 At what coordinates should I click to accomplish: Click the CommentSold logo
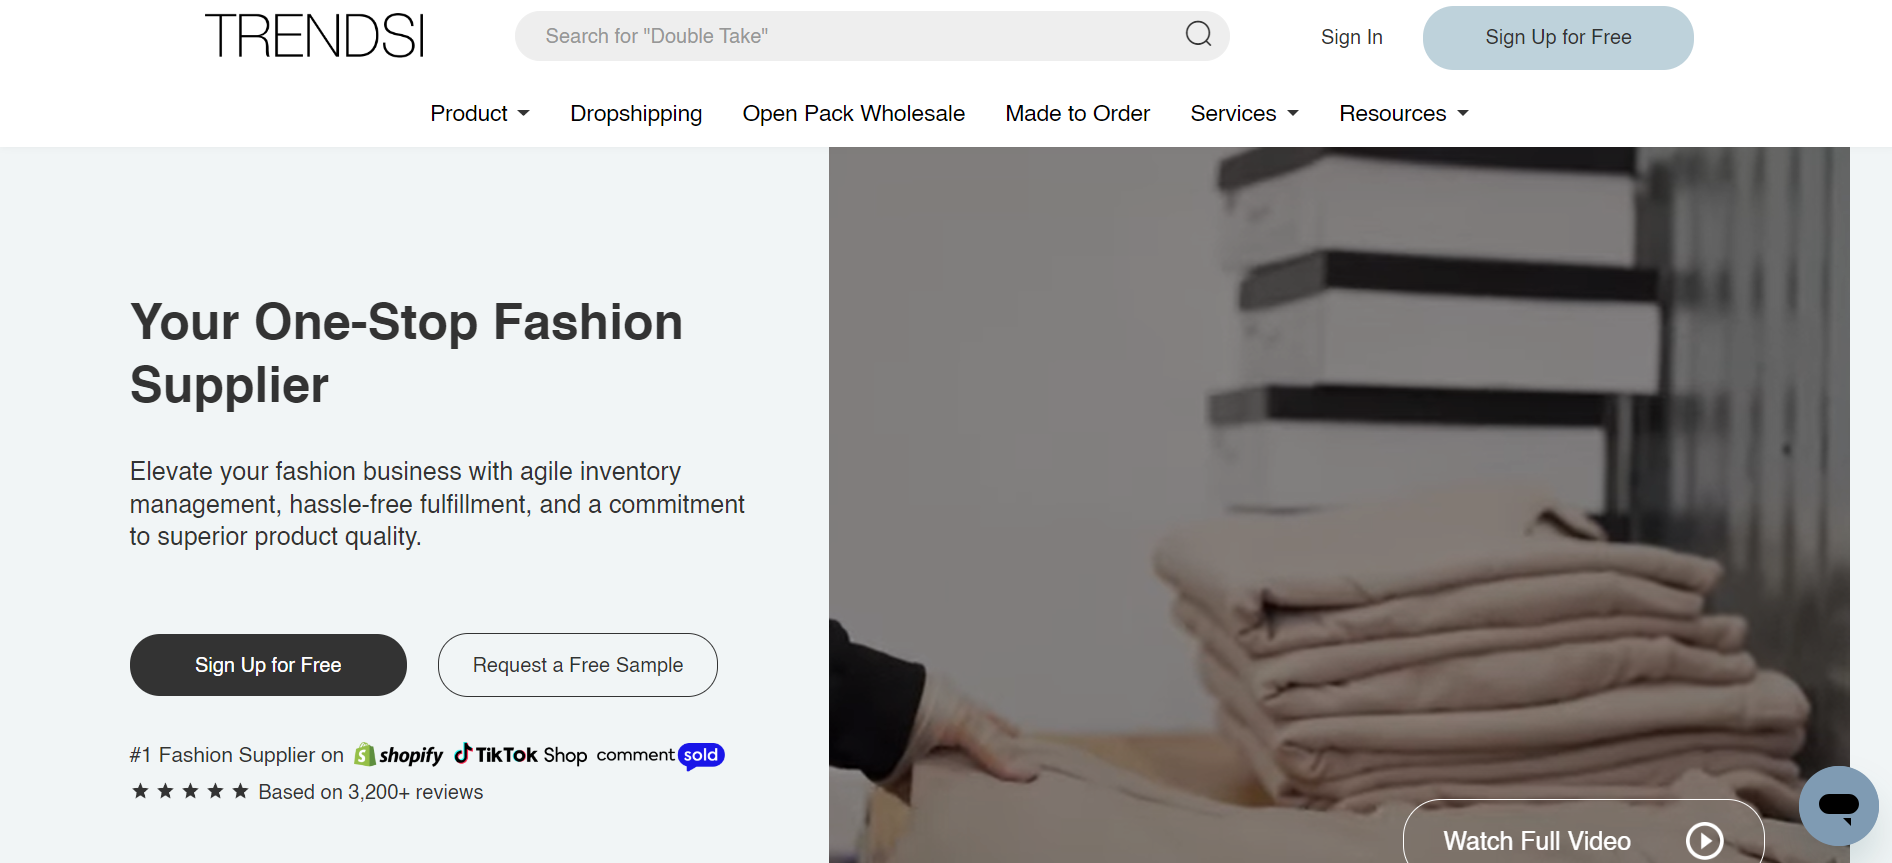click(660, 755)
